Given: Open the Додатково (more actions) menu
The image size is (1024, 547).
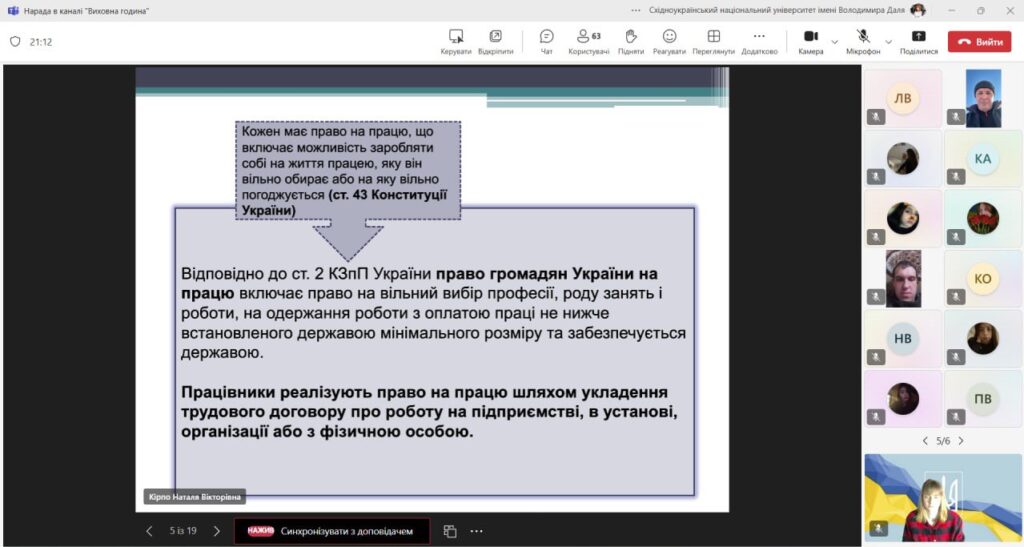Looking at the screenshot, I should point(759,41).
